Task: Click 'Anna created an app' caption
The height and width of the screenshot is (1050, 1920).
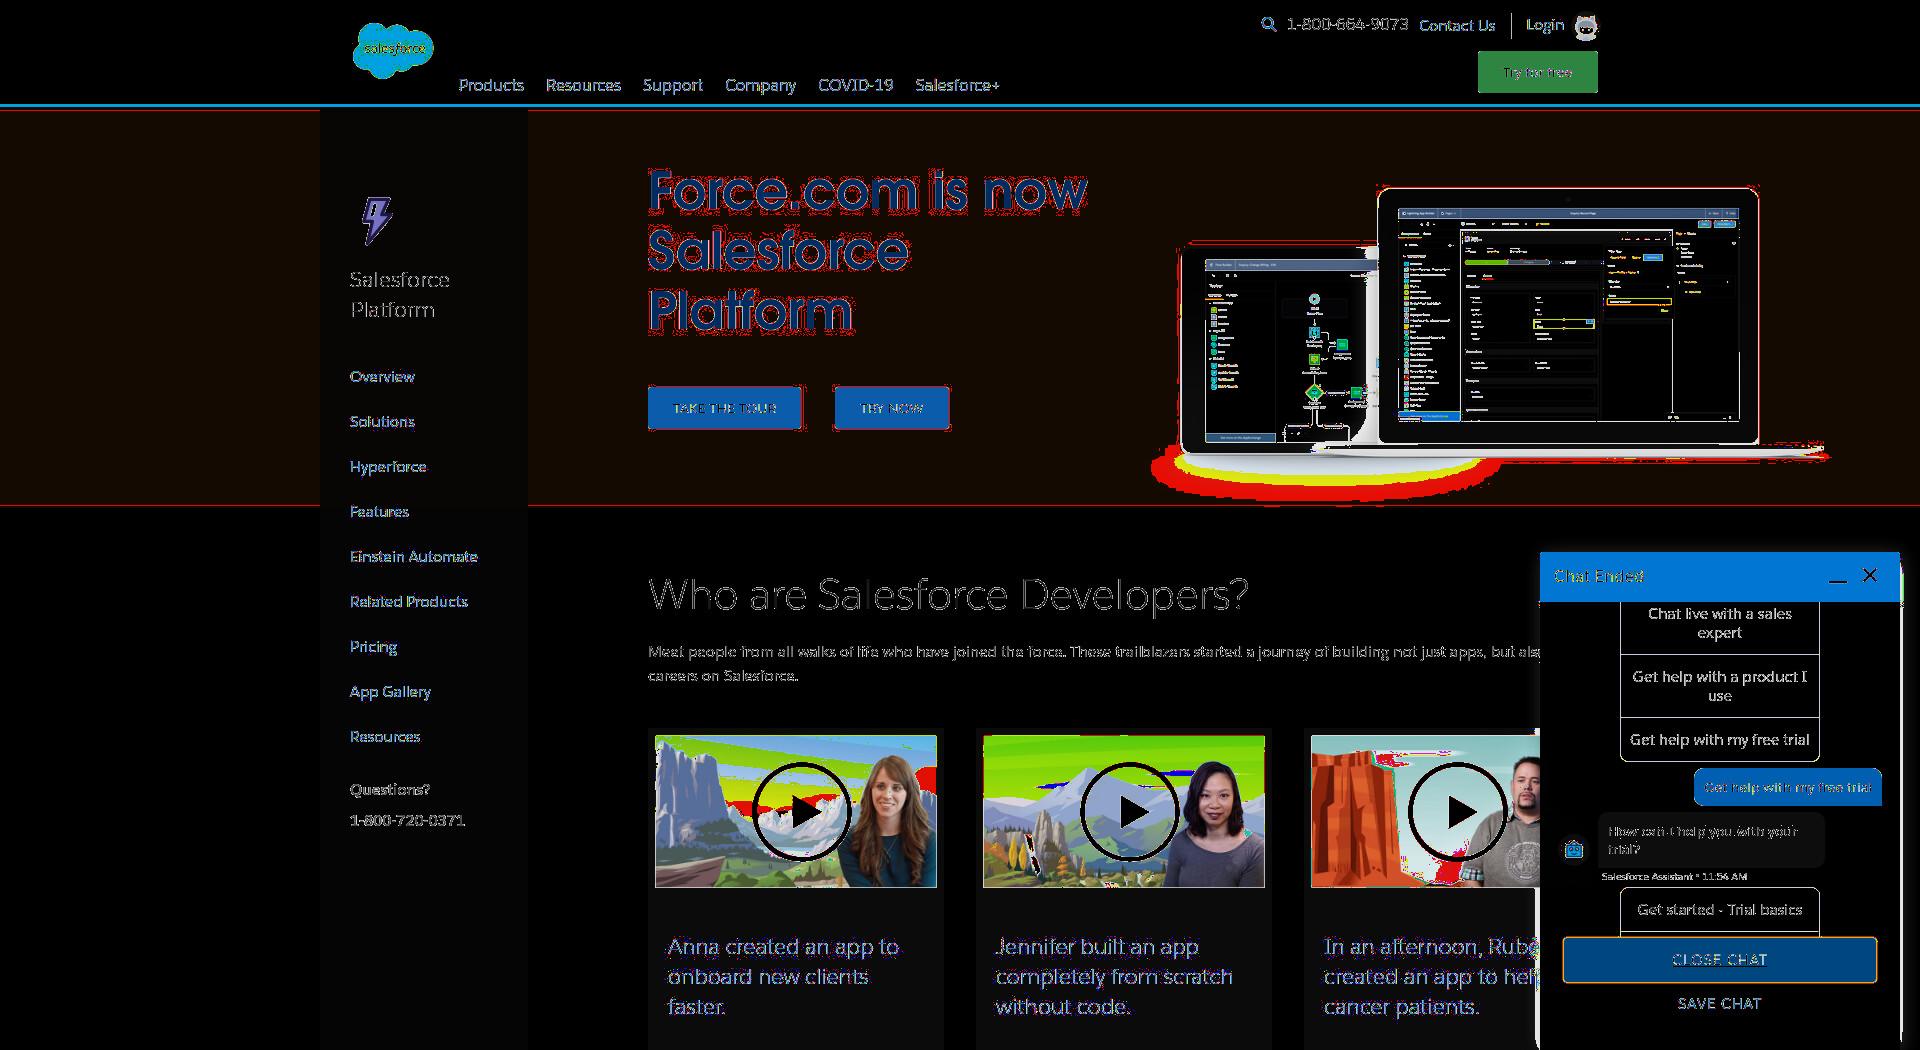Action: (783, 976)
